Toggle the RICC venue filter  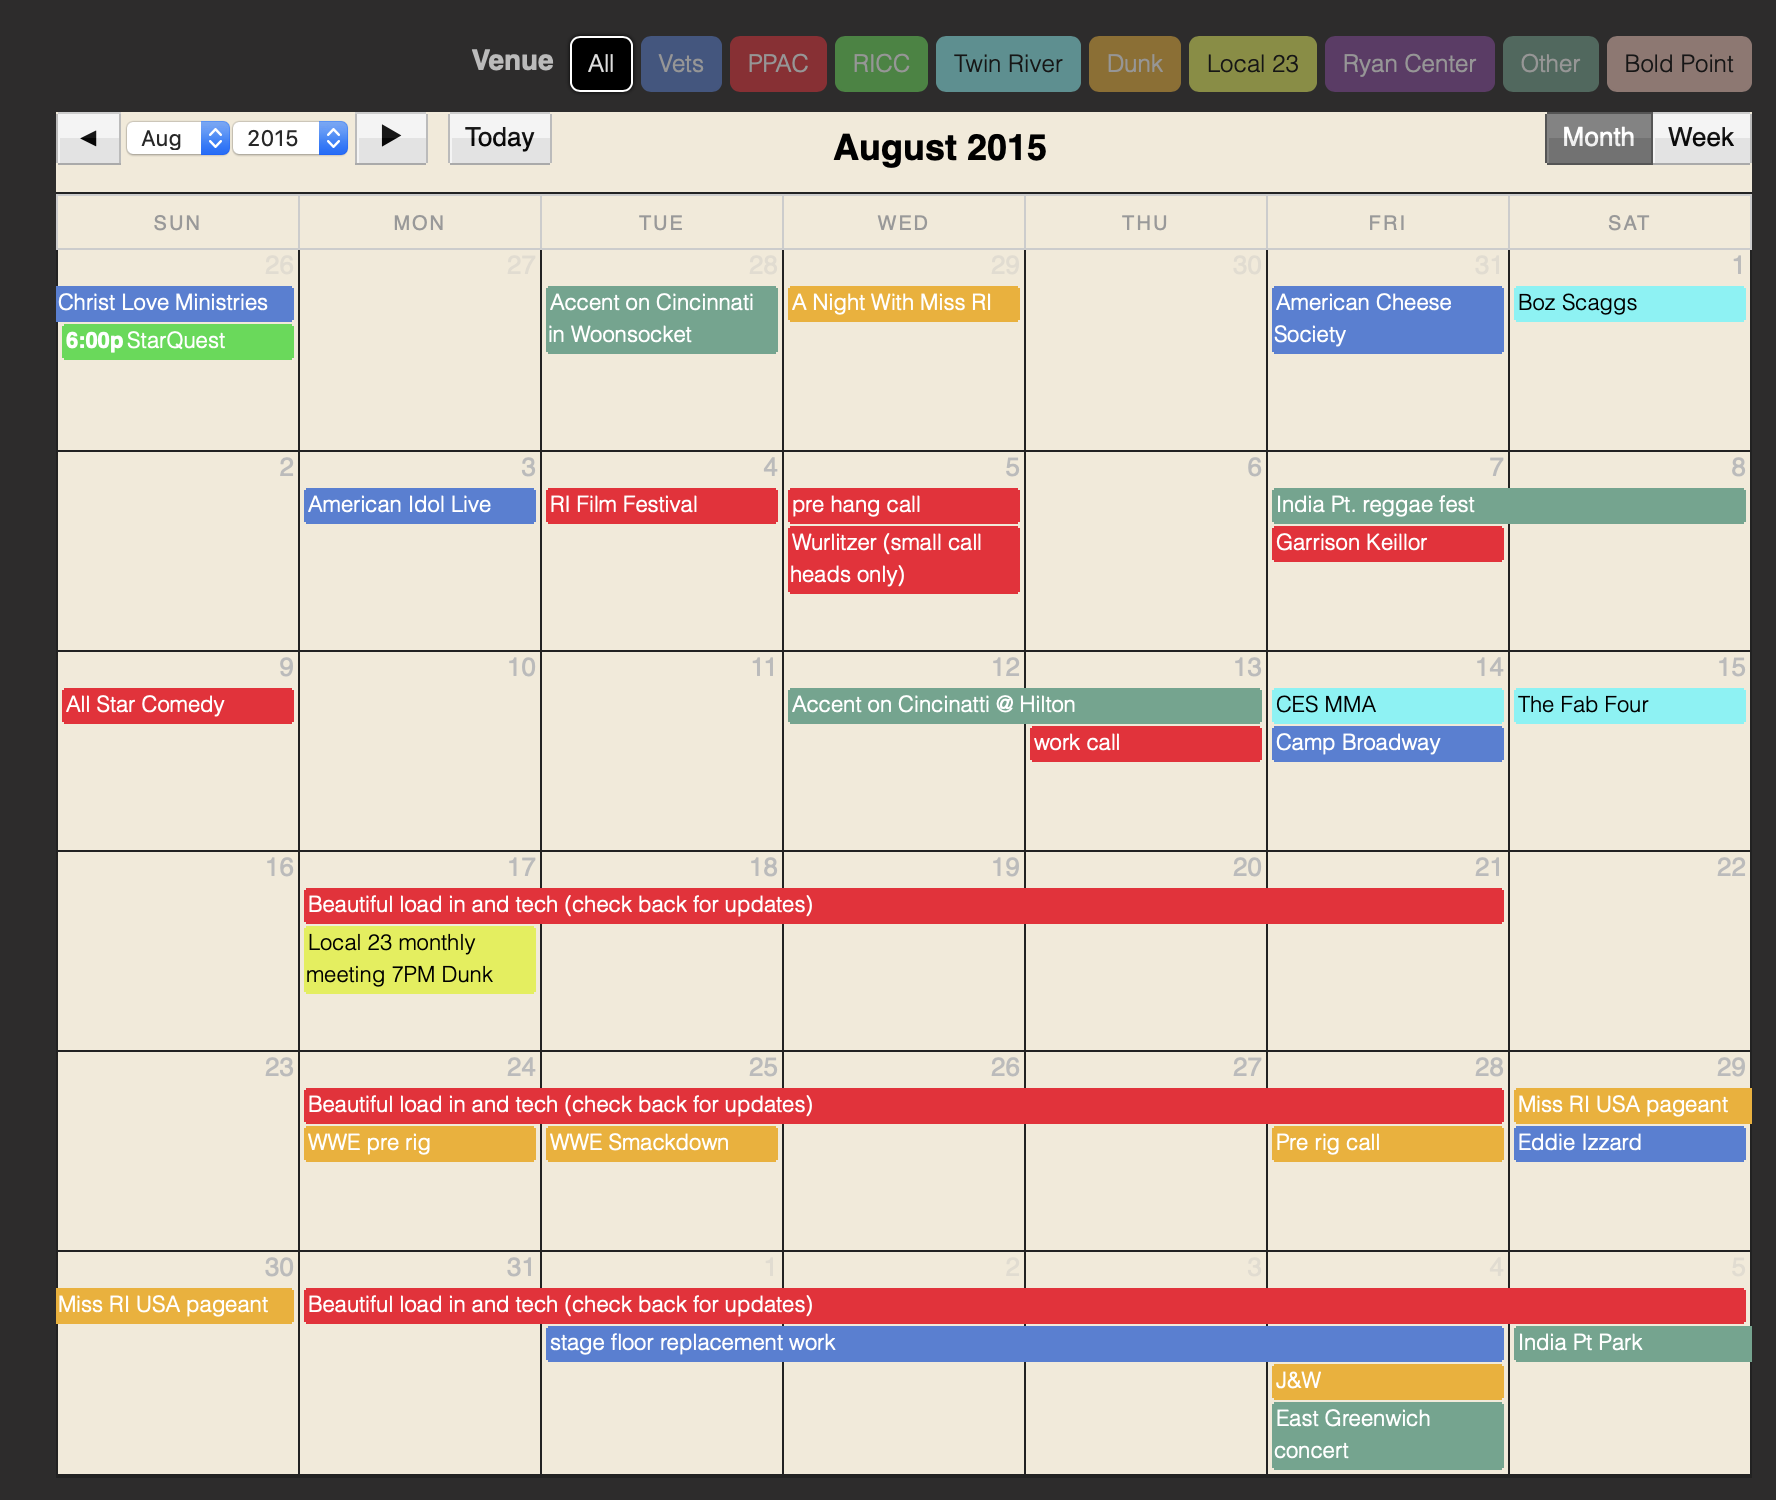click(x=881, y=64)
